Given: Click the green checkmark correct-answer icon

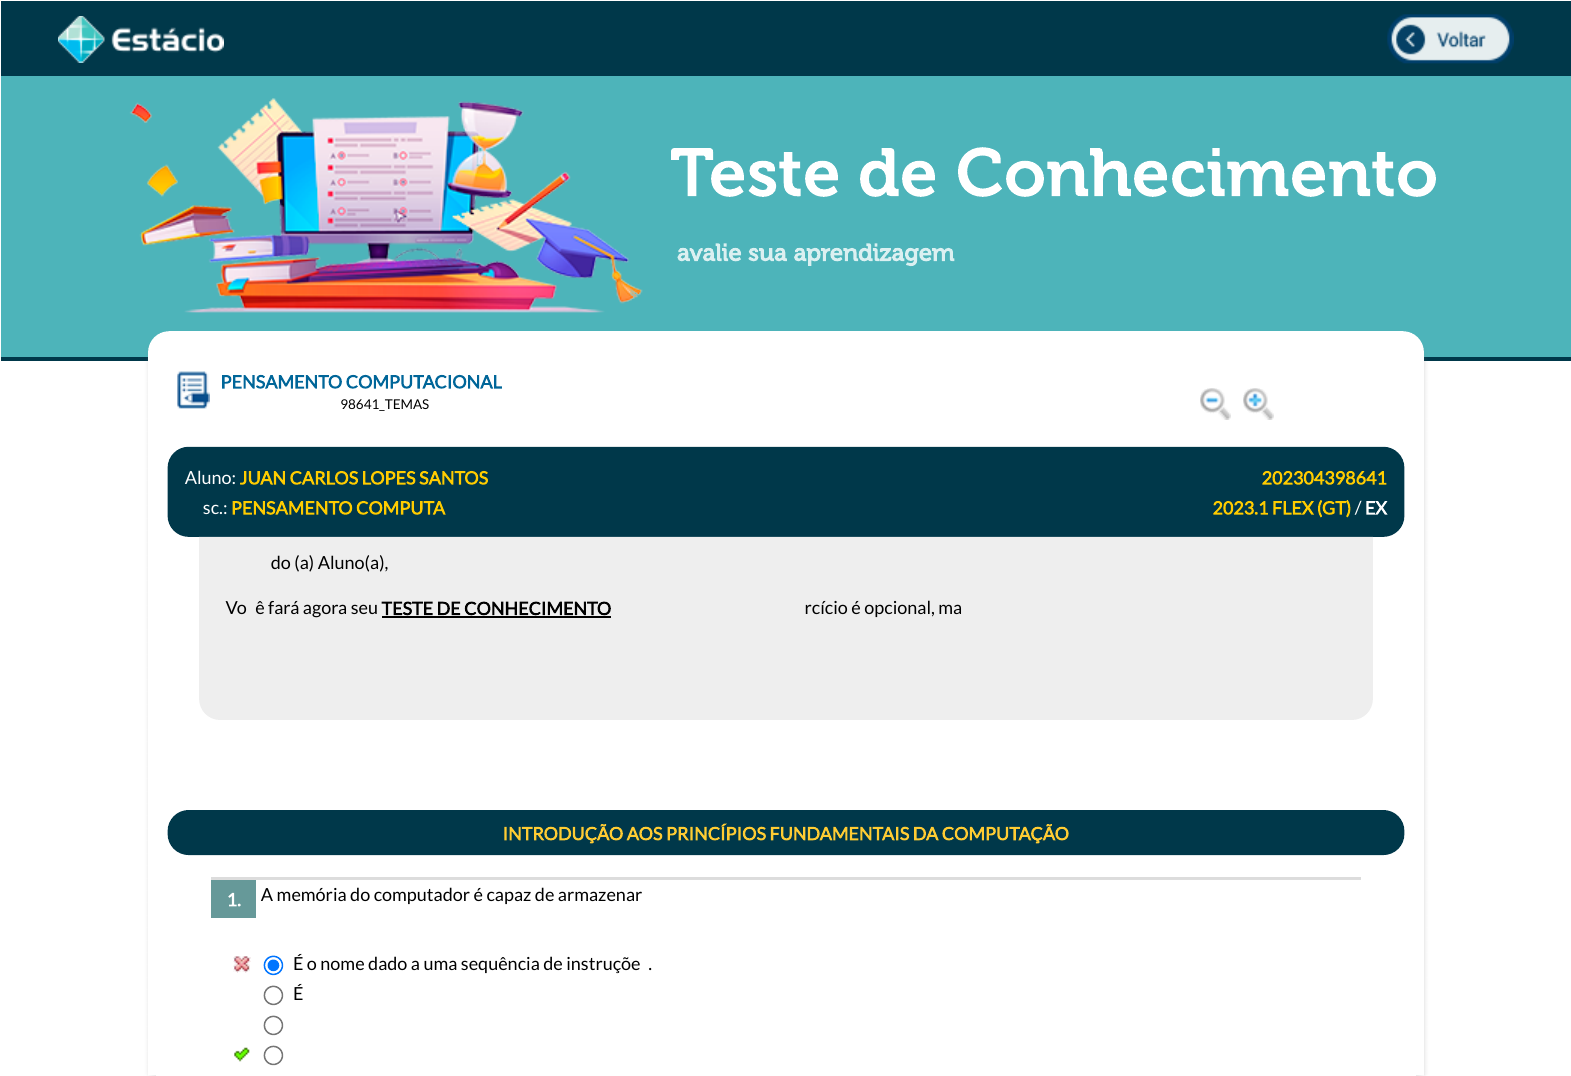Looking at the screenshot, I should pyautogui.click(x=242, y=1054).
